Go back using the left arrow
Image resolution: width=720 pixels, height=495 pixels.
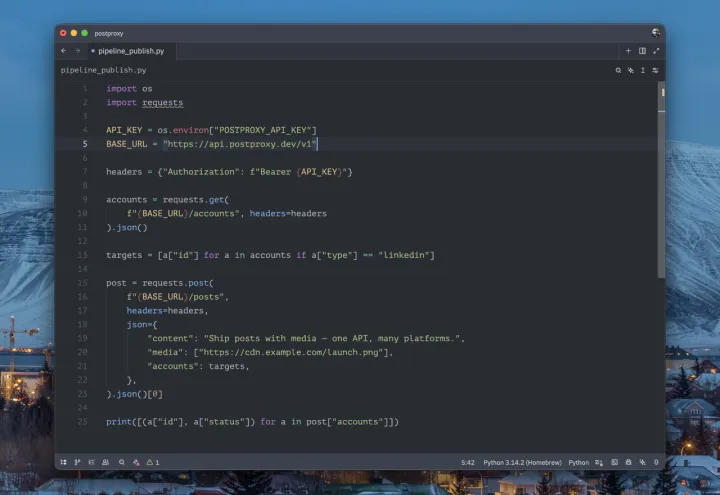point(63,51)
